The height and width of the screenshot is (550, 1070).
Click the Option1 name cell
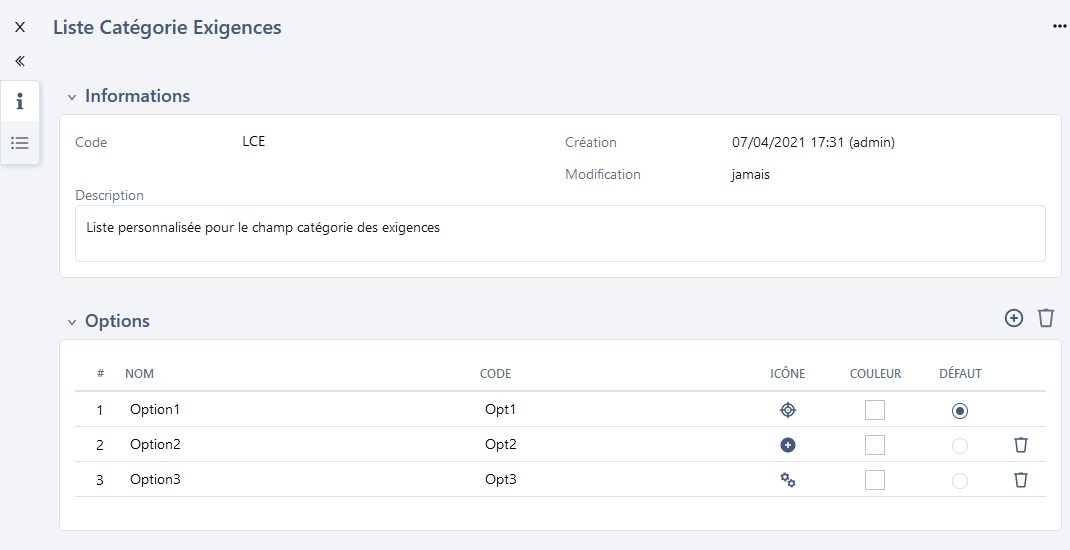pos(155,410)
